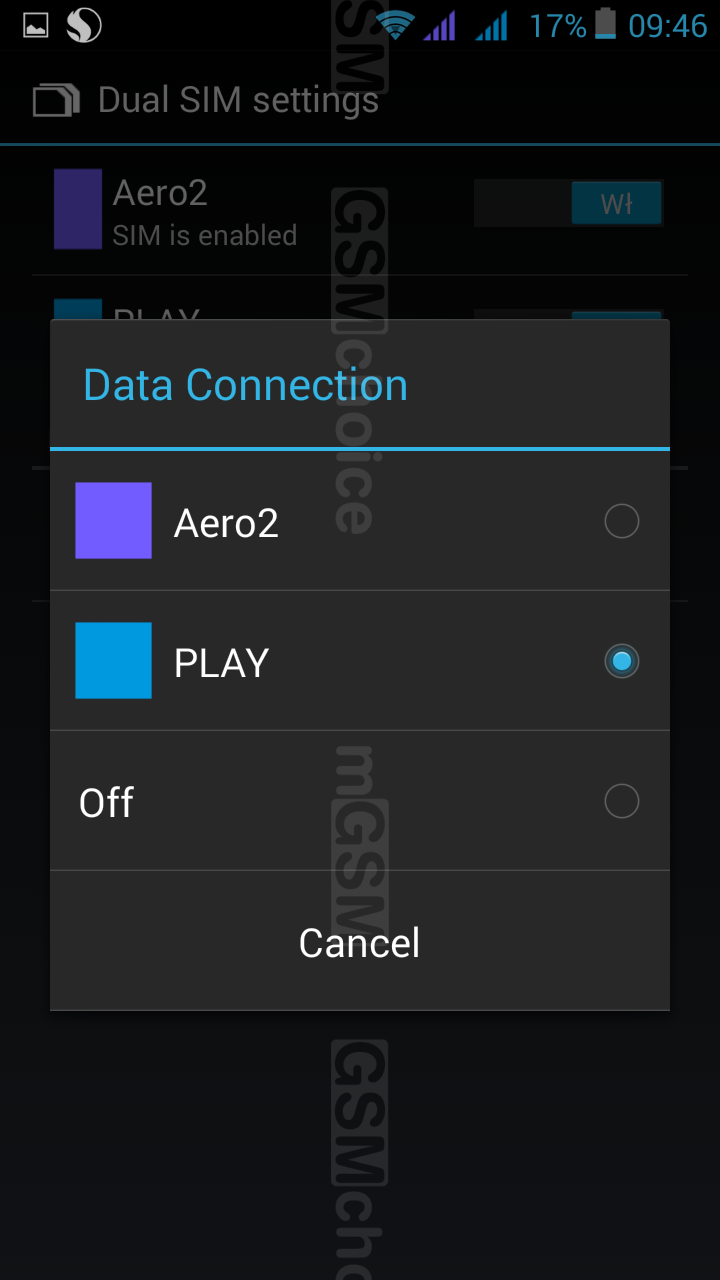
Task: Tap the Dual SIM settings header icon
Action: click(x=56, y=101)
